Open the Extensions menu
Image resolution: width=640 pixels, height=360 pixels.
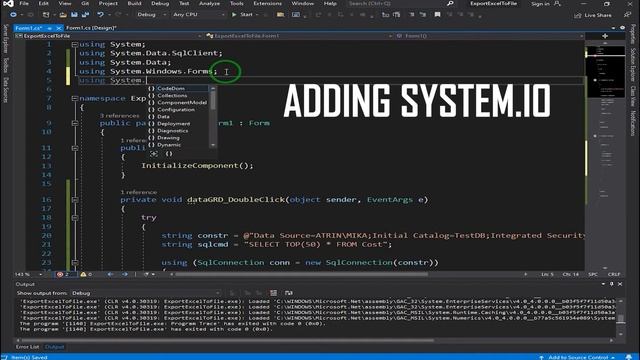coord(267,4)
